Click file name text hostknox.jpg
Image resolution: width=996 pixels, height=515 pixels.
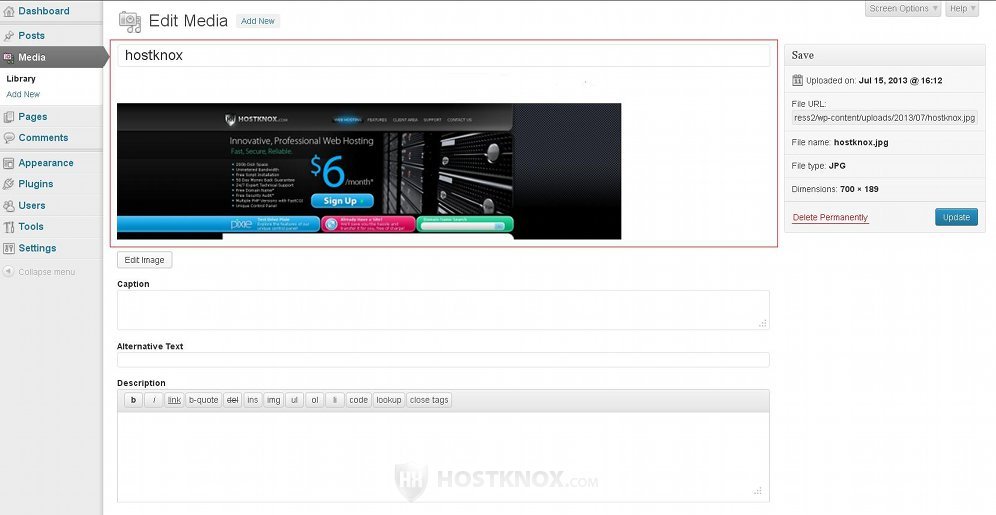(x=861, y=142)
